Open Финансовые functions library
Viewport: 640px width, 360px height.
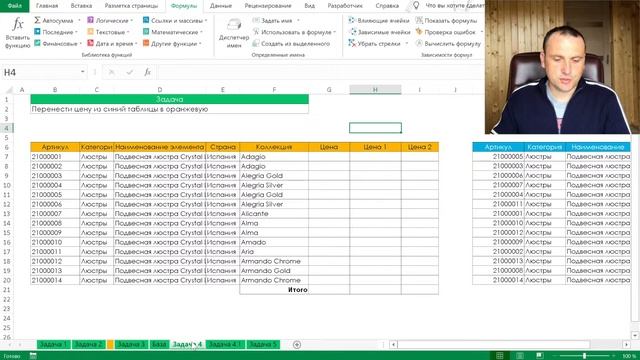coord(58,43)
